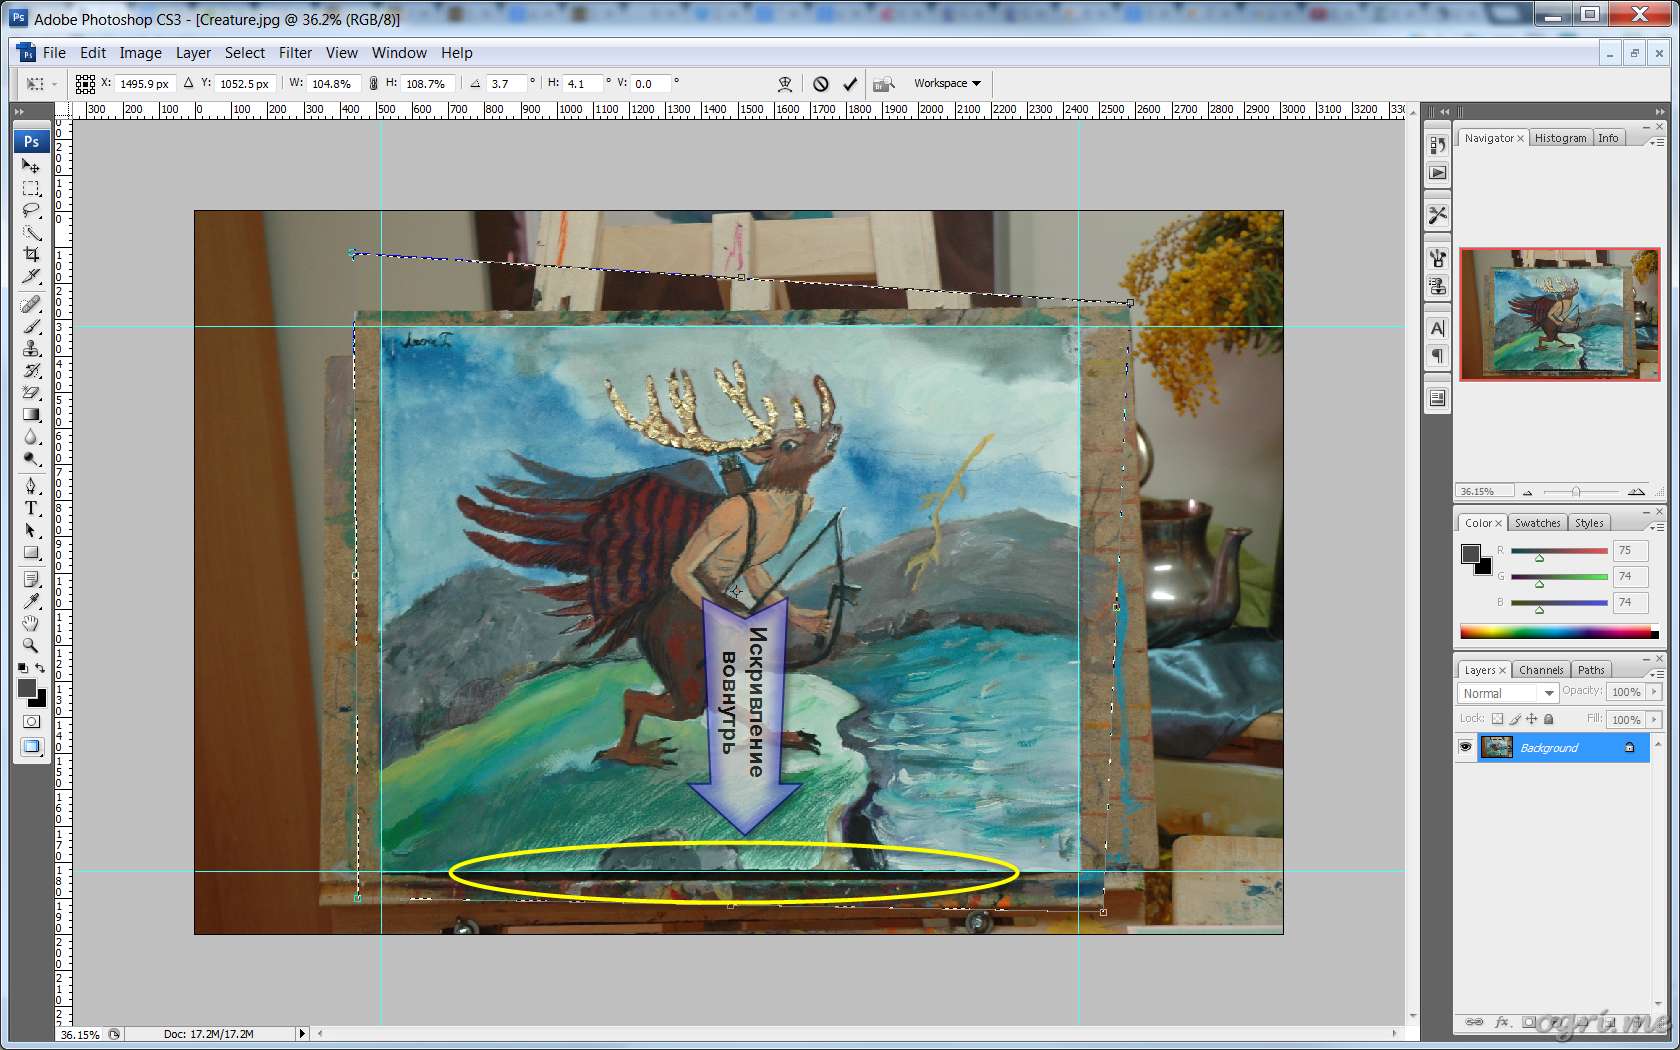
Task: Change screen mode button
Action: [x=31, y=747]
